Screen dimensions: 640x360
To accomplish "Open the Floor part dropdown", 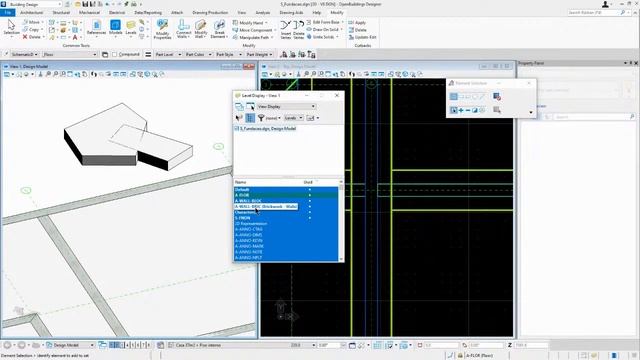I will [x=70, y=54].
